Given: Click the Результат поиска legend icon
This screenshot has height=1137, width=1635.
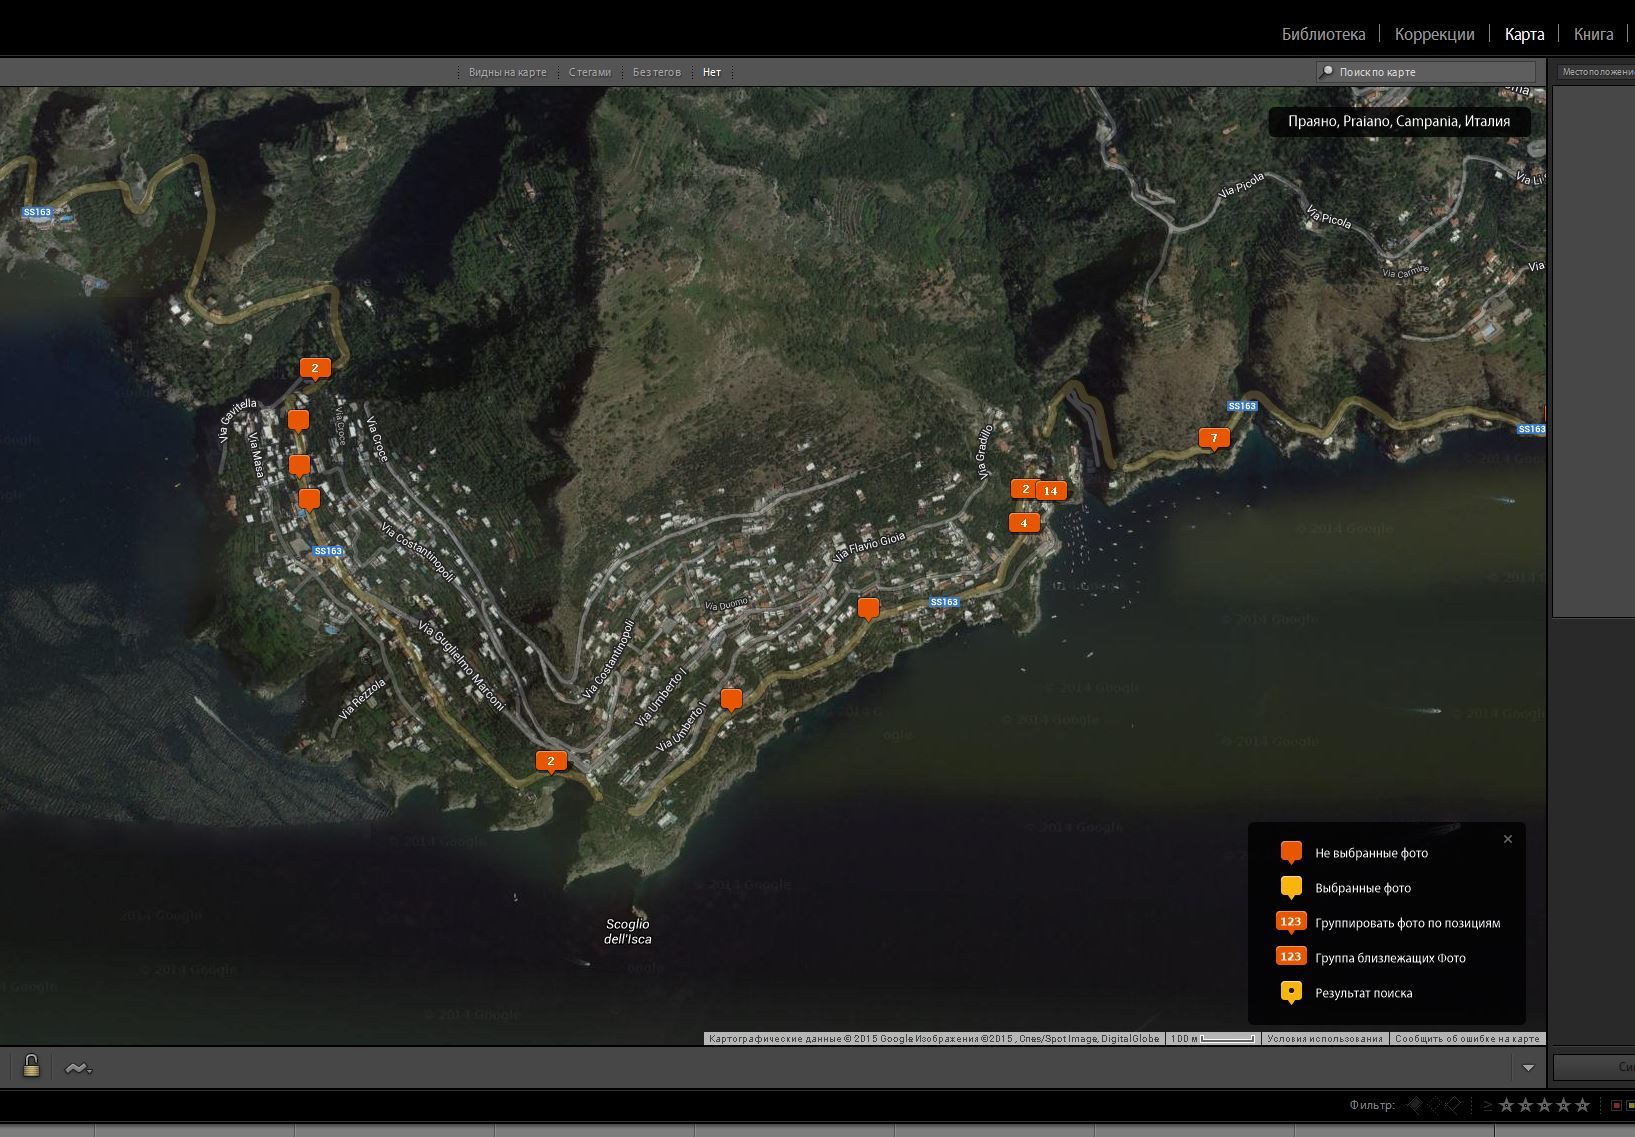Looking at the screenshot, I should pos(1291,993).
